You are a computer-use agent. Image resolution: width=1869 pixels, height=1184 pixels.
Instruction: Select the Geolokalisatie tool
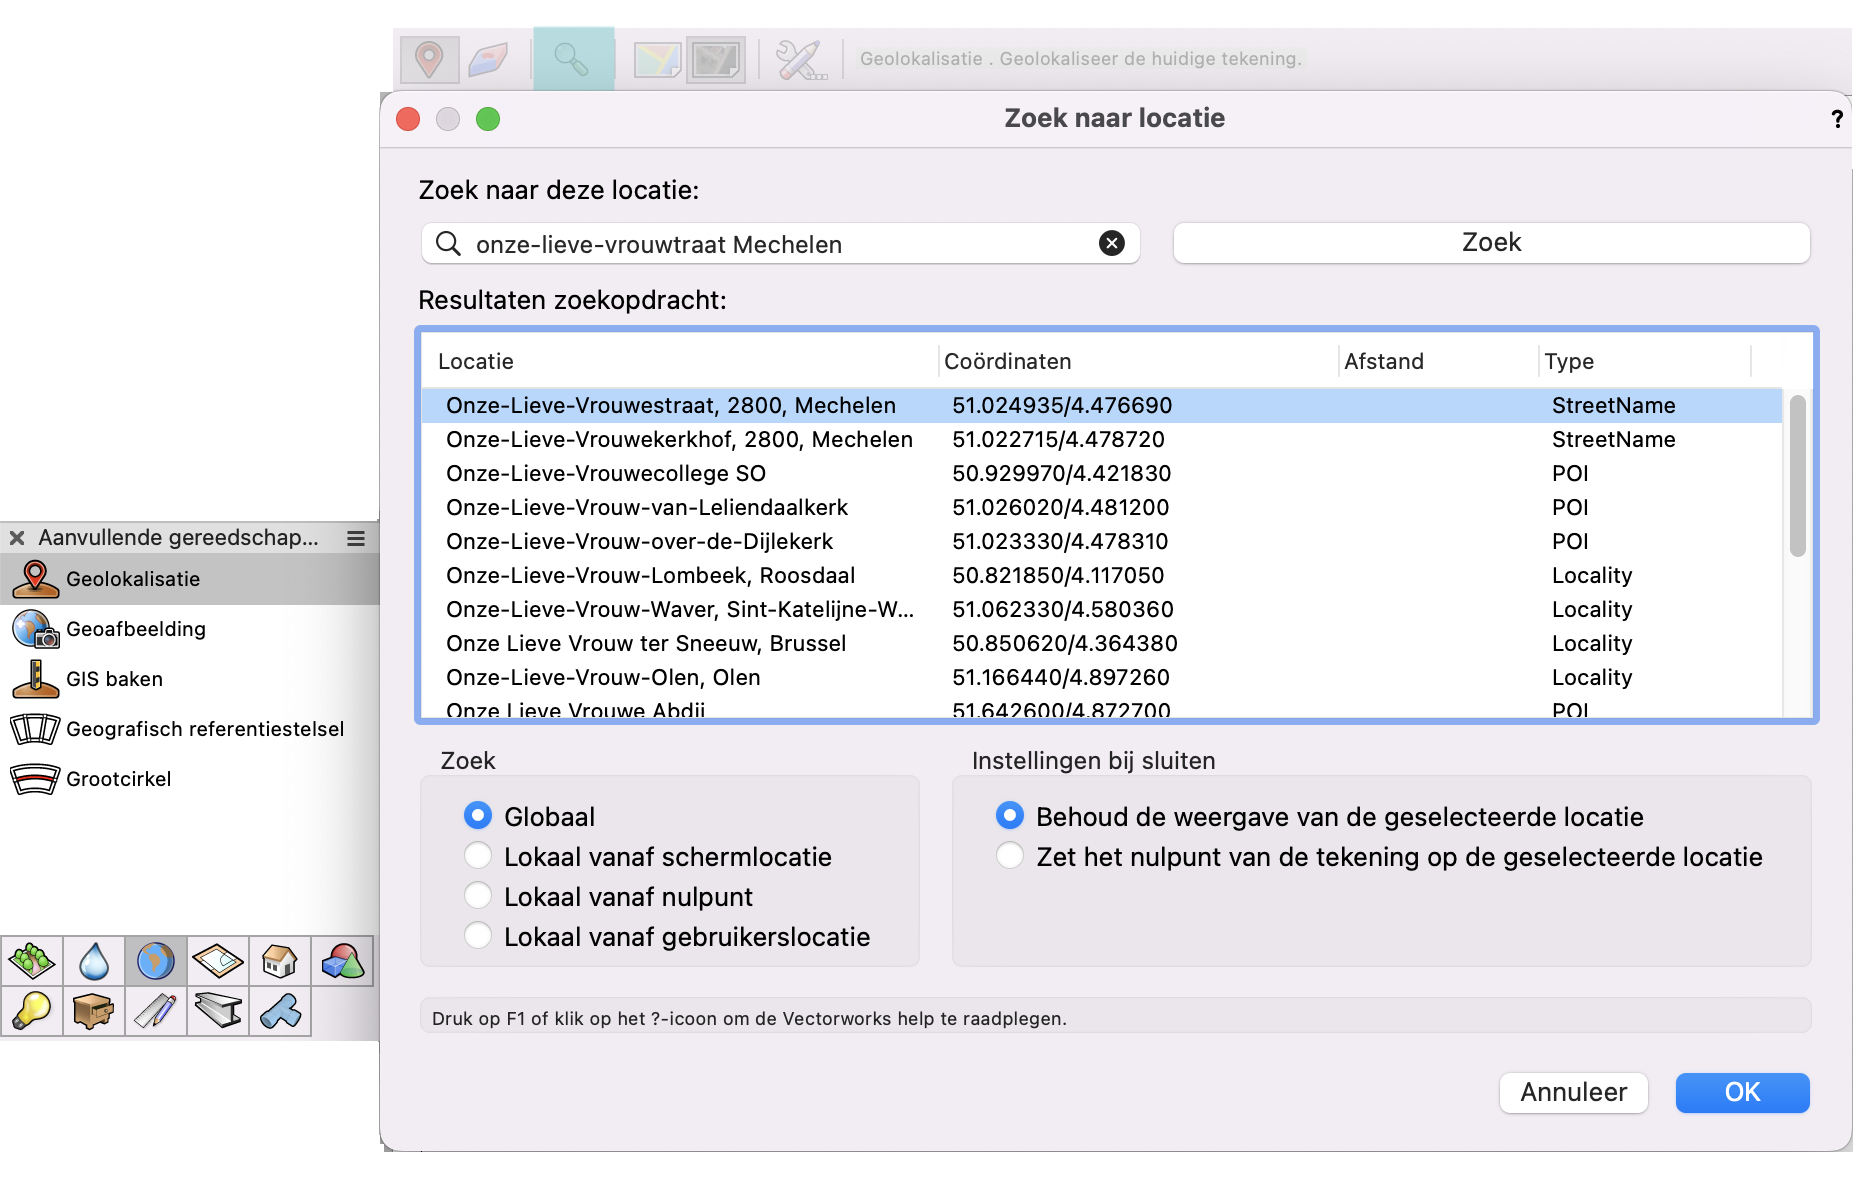(190, 579)
